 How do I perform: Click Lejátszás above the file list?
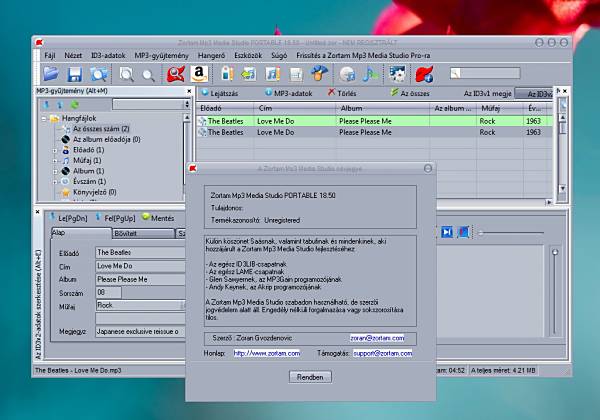[220, 93]
